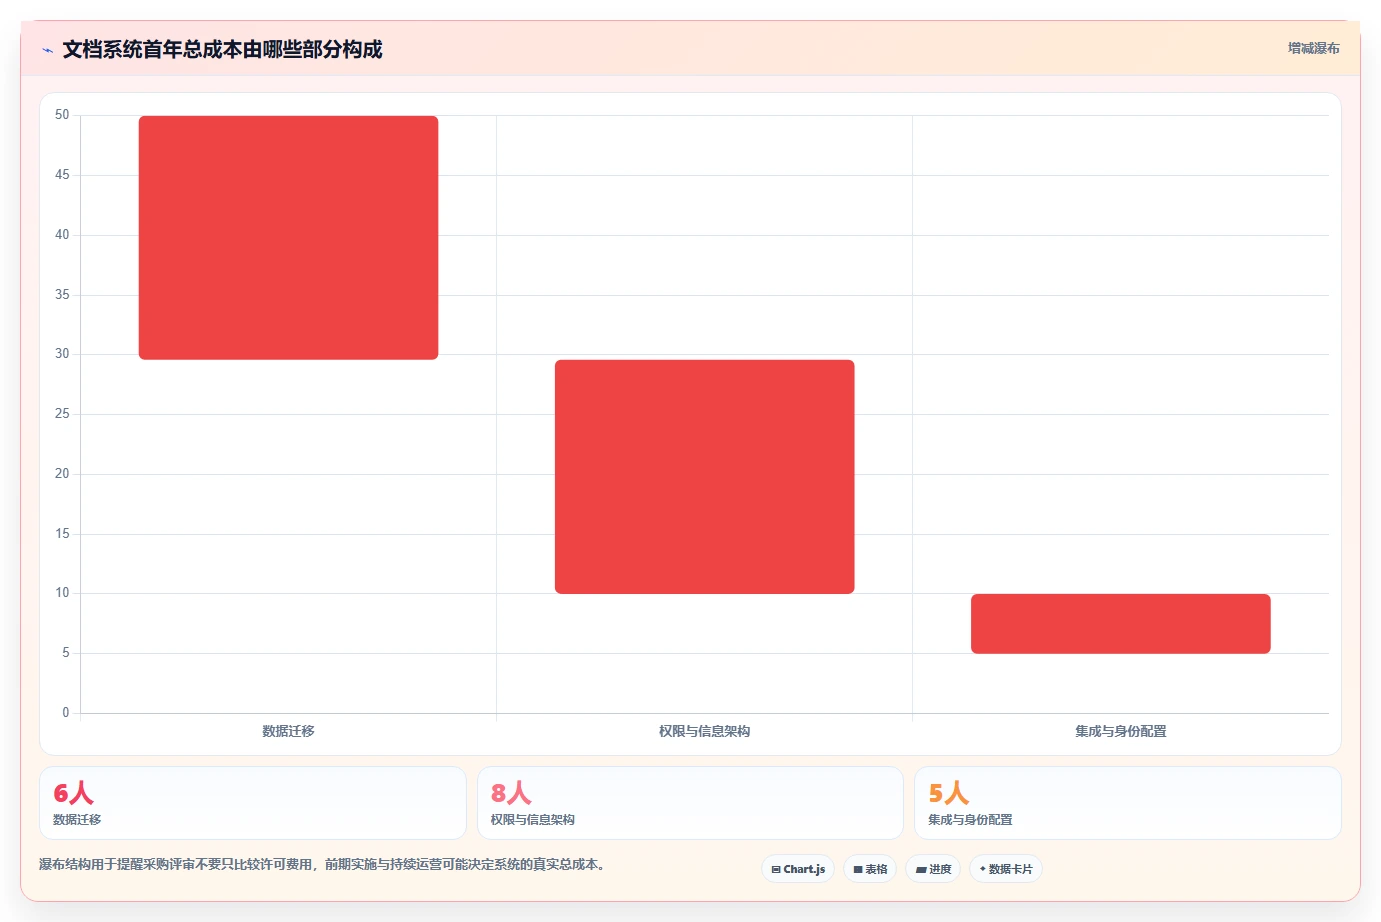This screenshot has height=922, width=1381.
Task: Click the 表格 tag chip
Action: (x=870, y=869)
